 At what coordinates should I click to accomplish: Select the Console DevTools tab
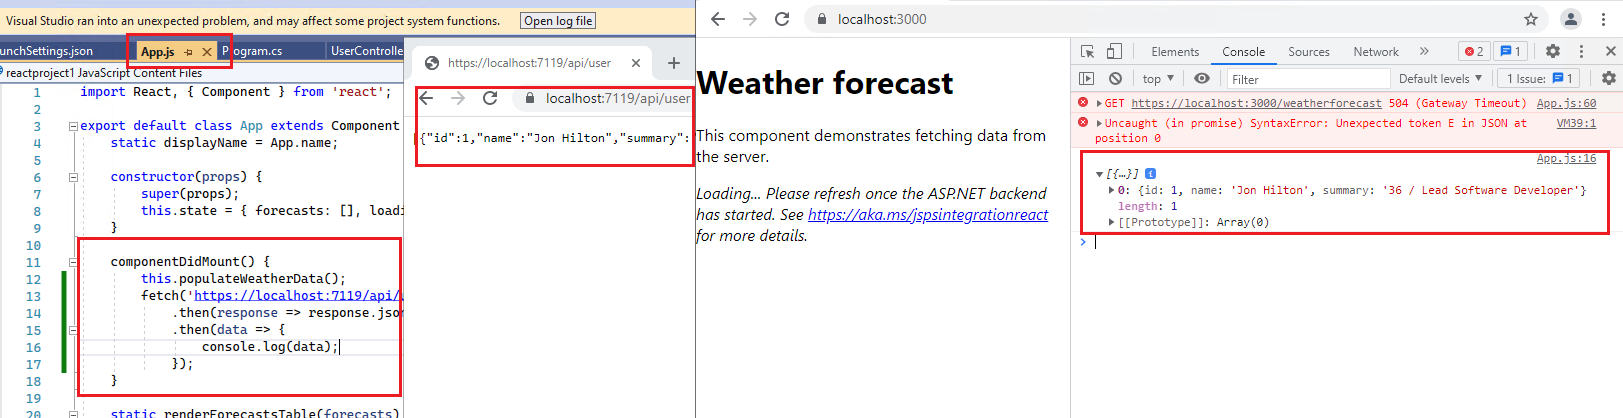point(1243,52)
